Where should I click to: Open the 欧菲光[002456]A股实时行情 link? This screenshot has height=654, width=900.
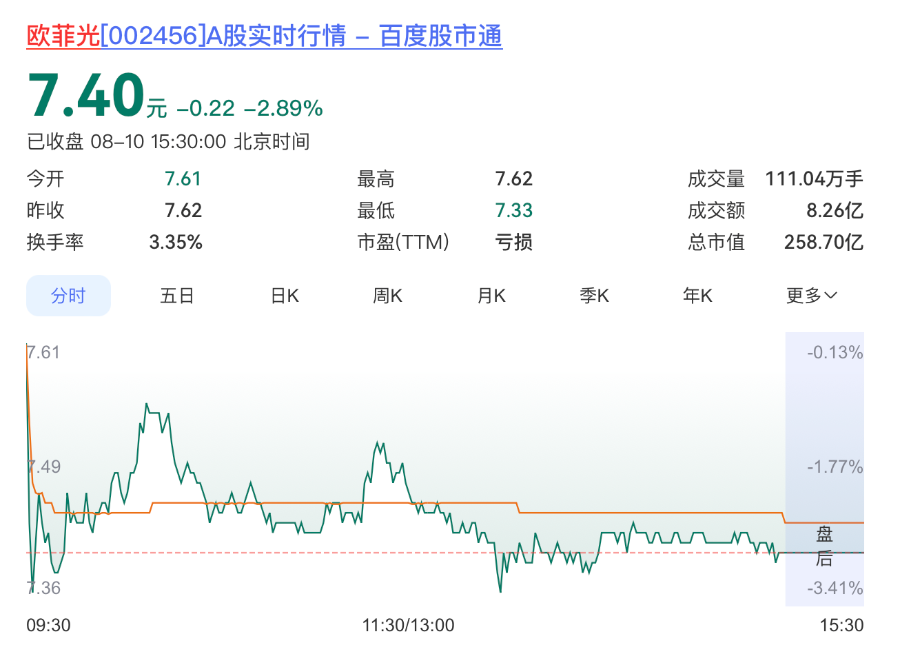[x=264, y=36]
